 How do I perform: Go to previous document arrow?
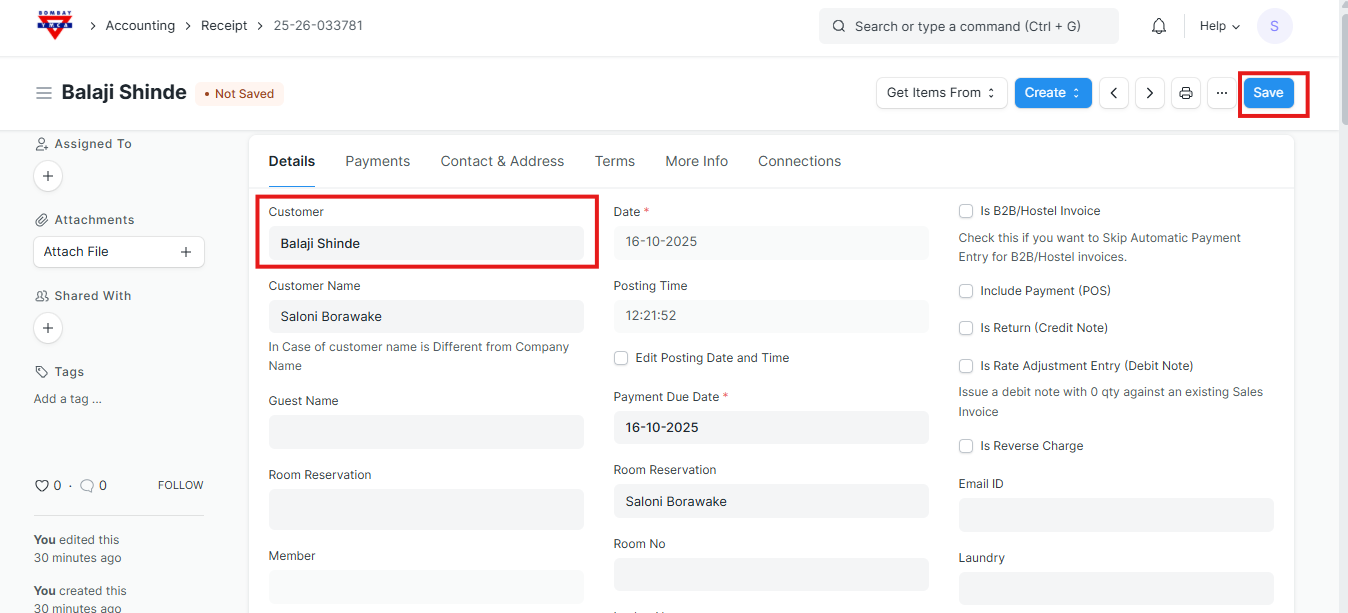click(1114, 93)
